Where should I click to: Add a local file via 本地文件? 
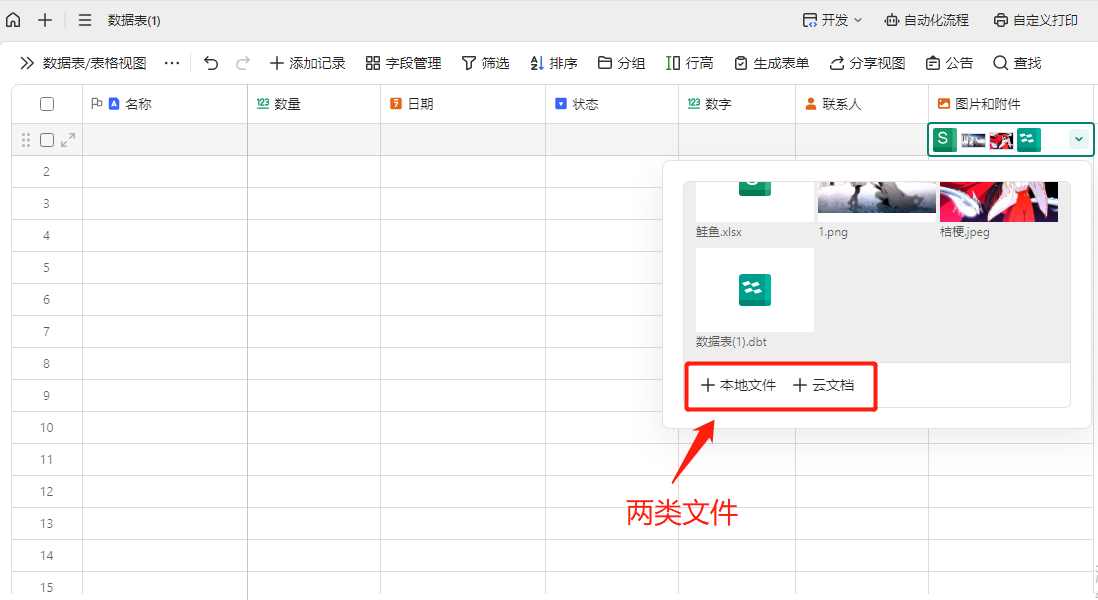click(738, 385)
